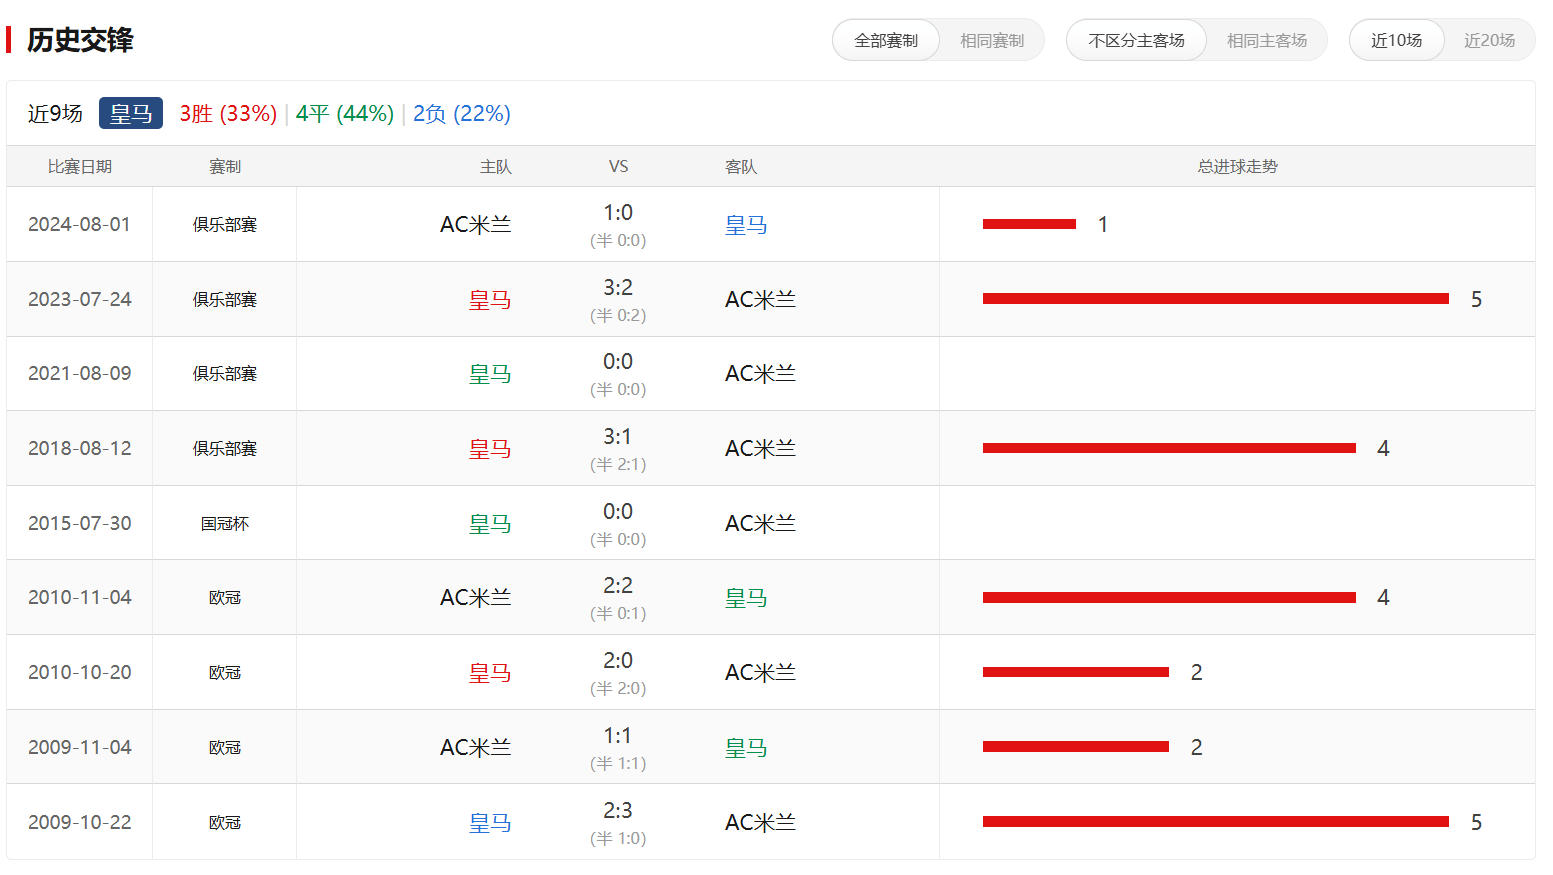Switch to the 相同赛制 filter
Screen dimensions: 1553x875
tap(992, 40)
